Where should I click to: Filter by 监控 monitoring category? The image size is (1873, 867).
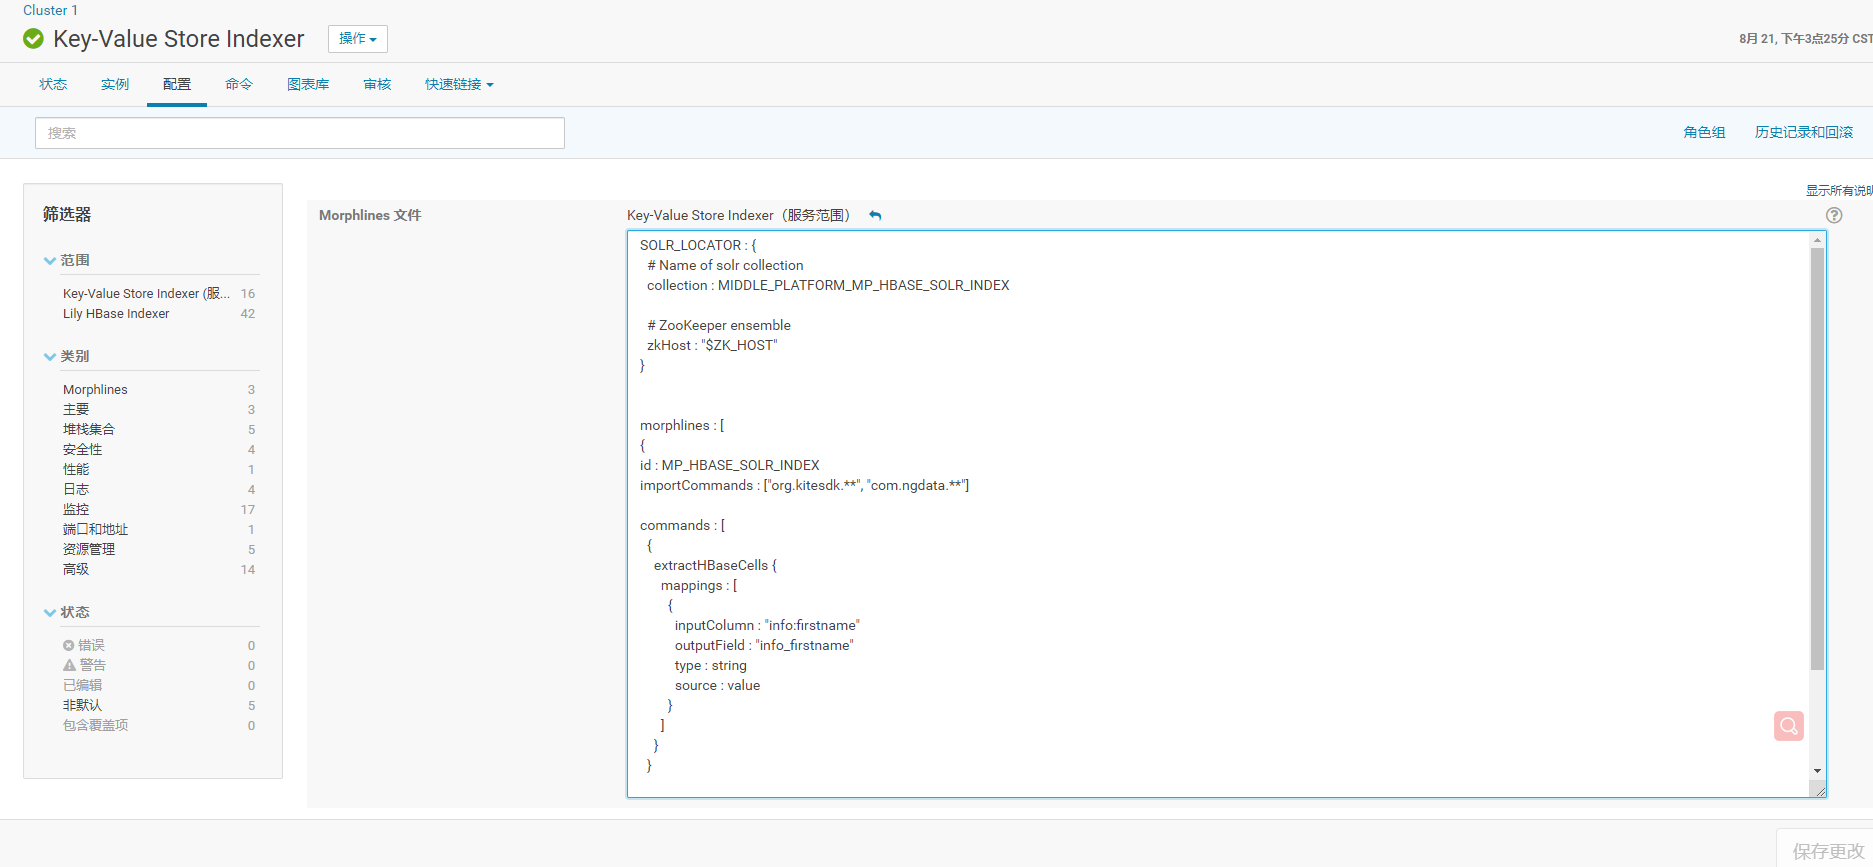tap(76, 509)
